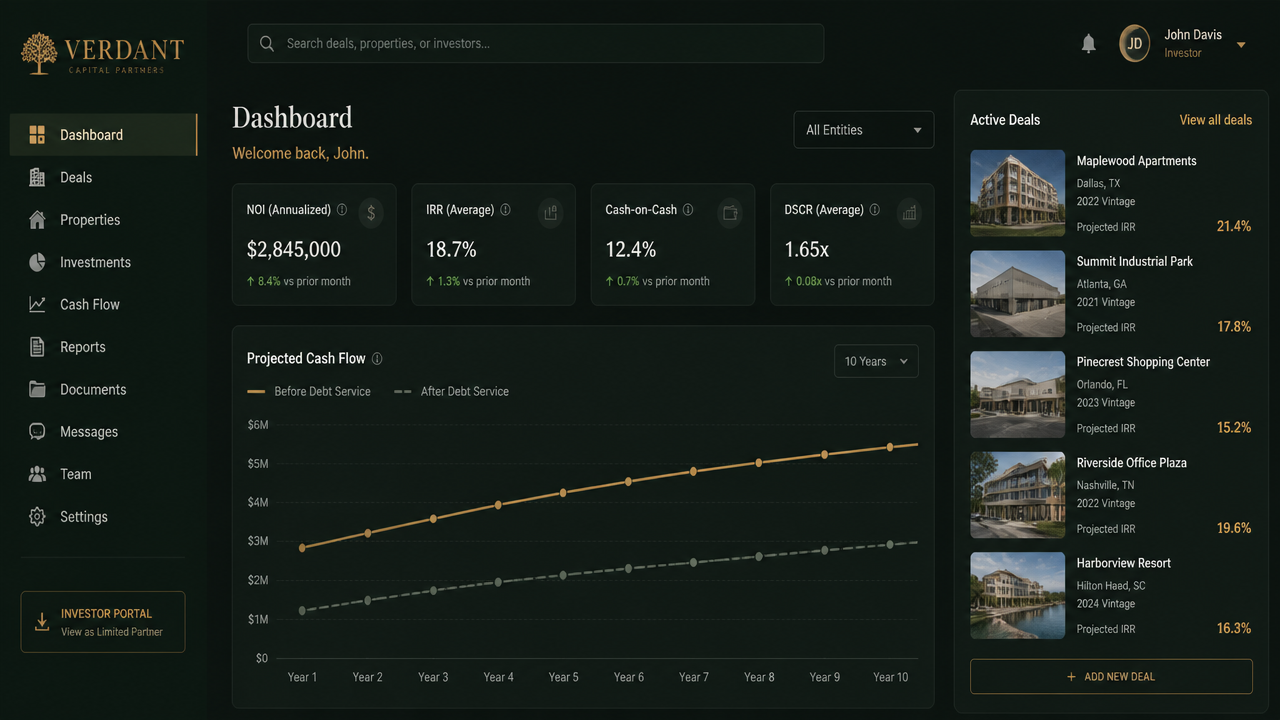Click the Deals building icon in sidebar
This screenshot has height=720, width=1280.
click(x=37, y=177)
